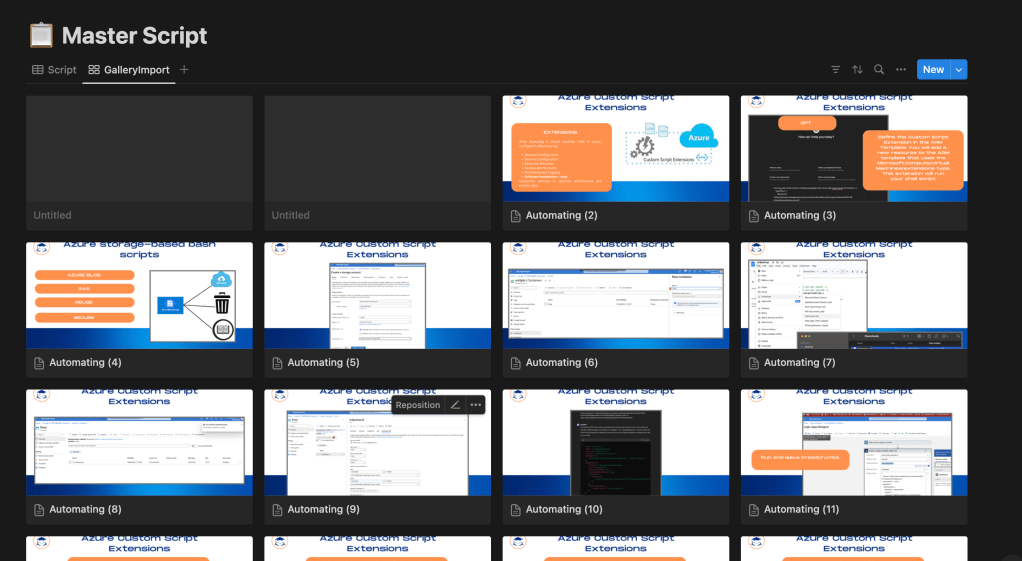The height and width of the screenshot is (561, 1022).
Task: Open the Automating (2) card thumbnail
Action: 616,149
